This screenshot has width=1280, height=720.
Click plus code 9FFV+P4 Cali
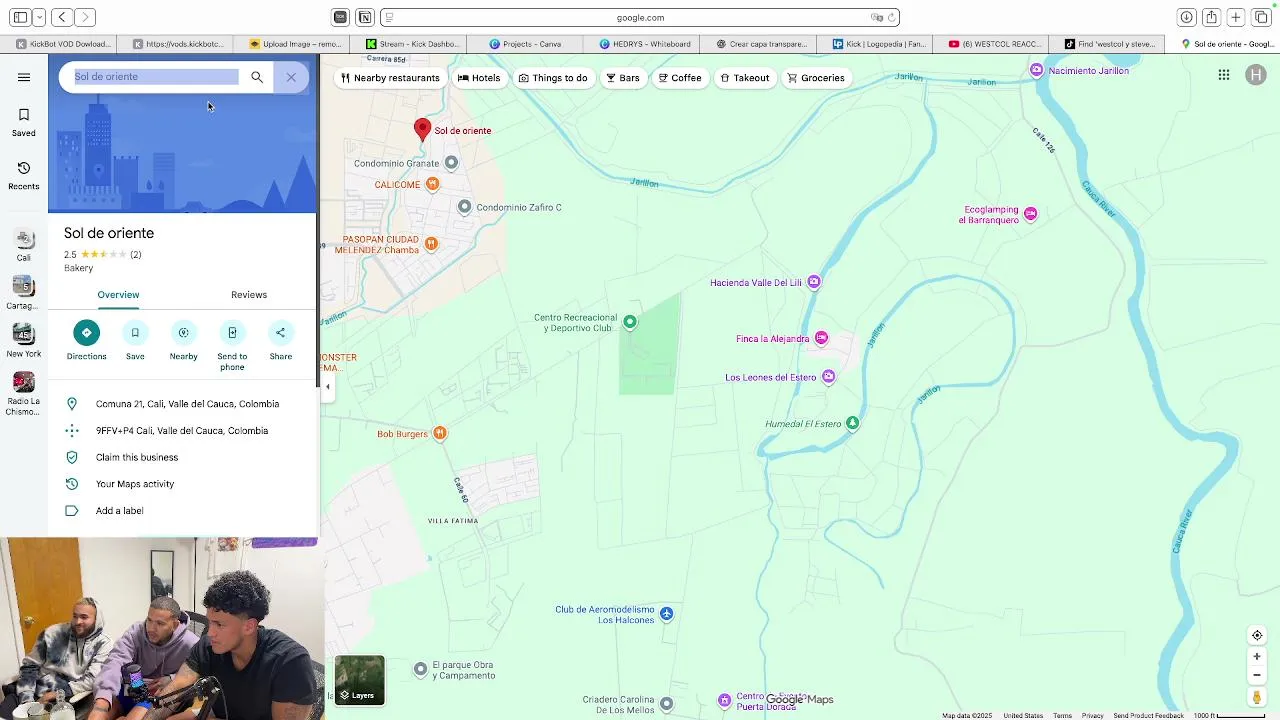pyautogui.click(x=183, y=431)
